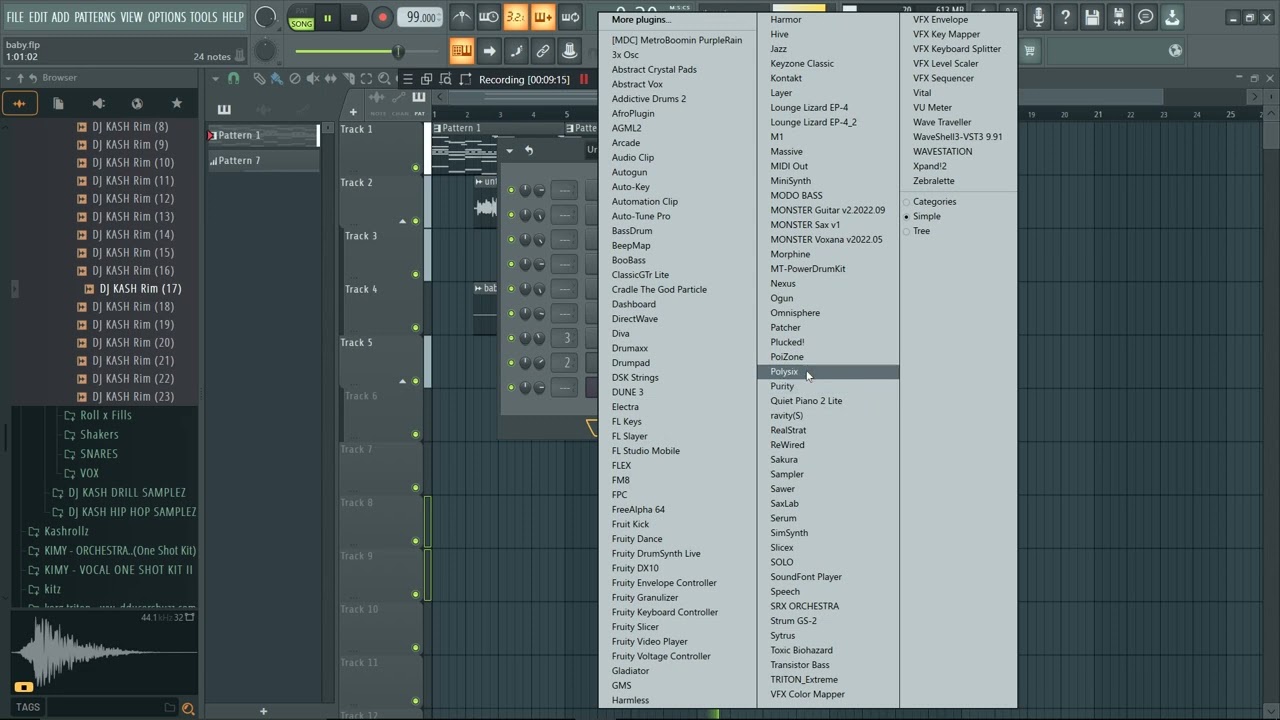Open the Roll x Fills folder
The height and width of the screenshot is (720, 1280).
[x=105, y=415]
